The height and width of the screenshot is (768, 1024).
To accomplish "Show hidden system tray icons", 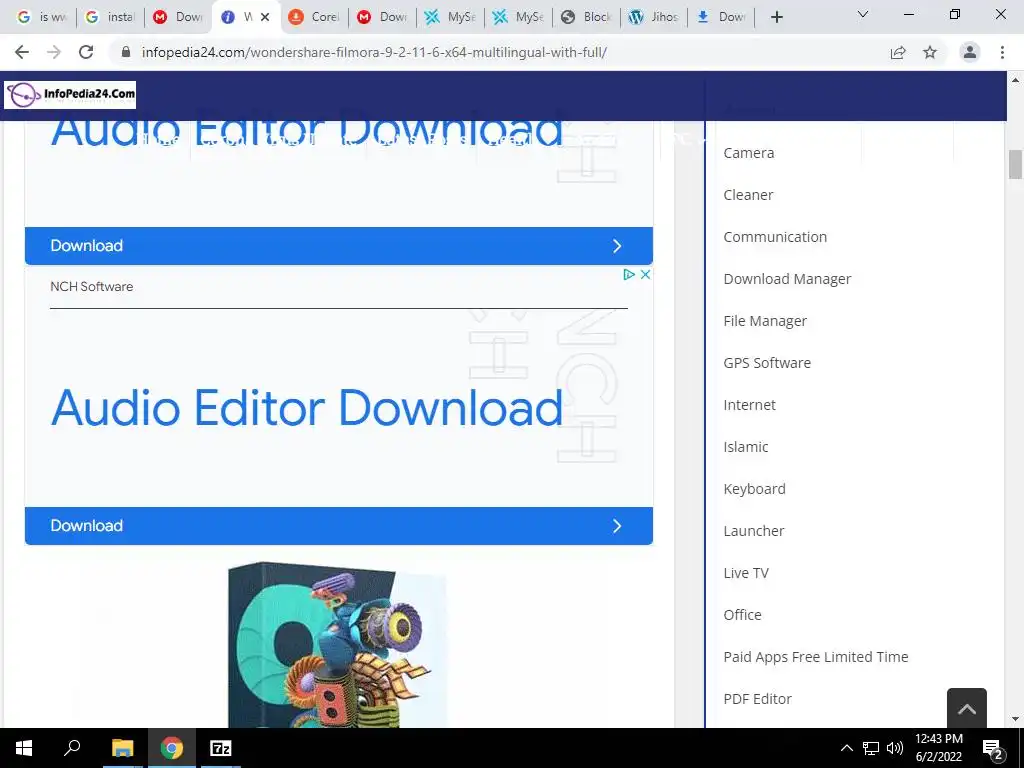I will click(x=846, y=748).
